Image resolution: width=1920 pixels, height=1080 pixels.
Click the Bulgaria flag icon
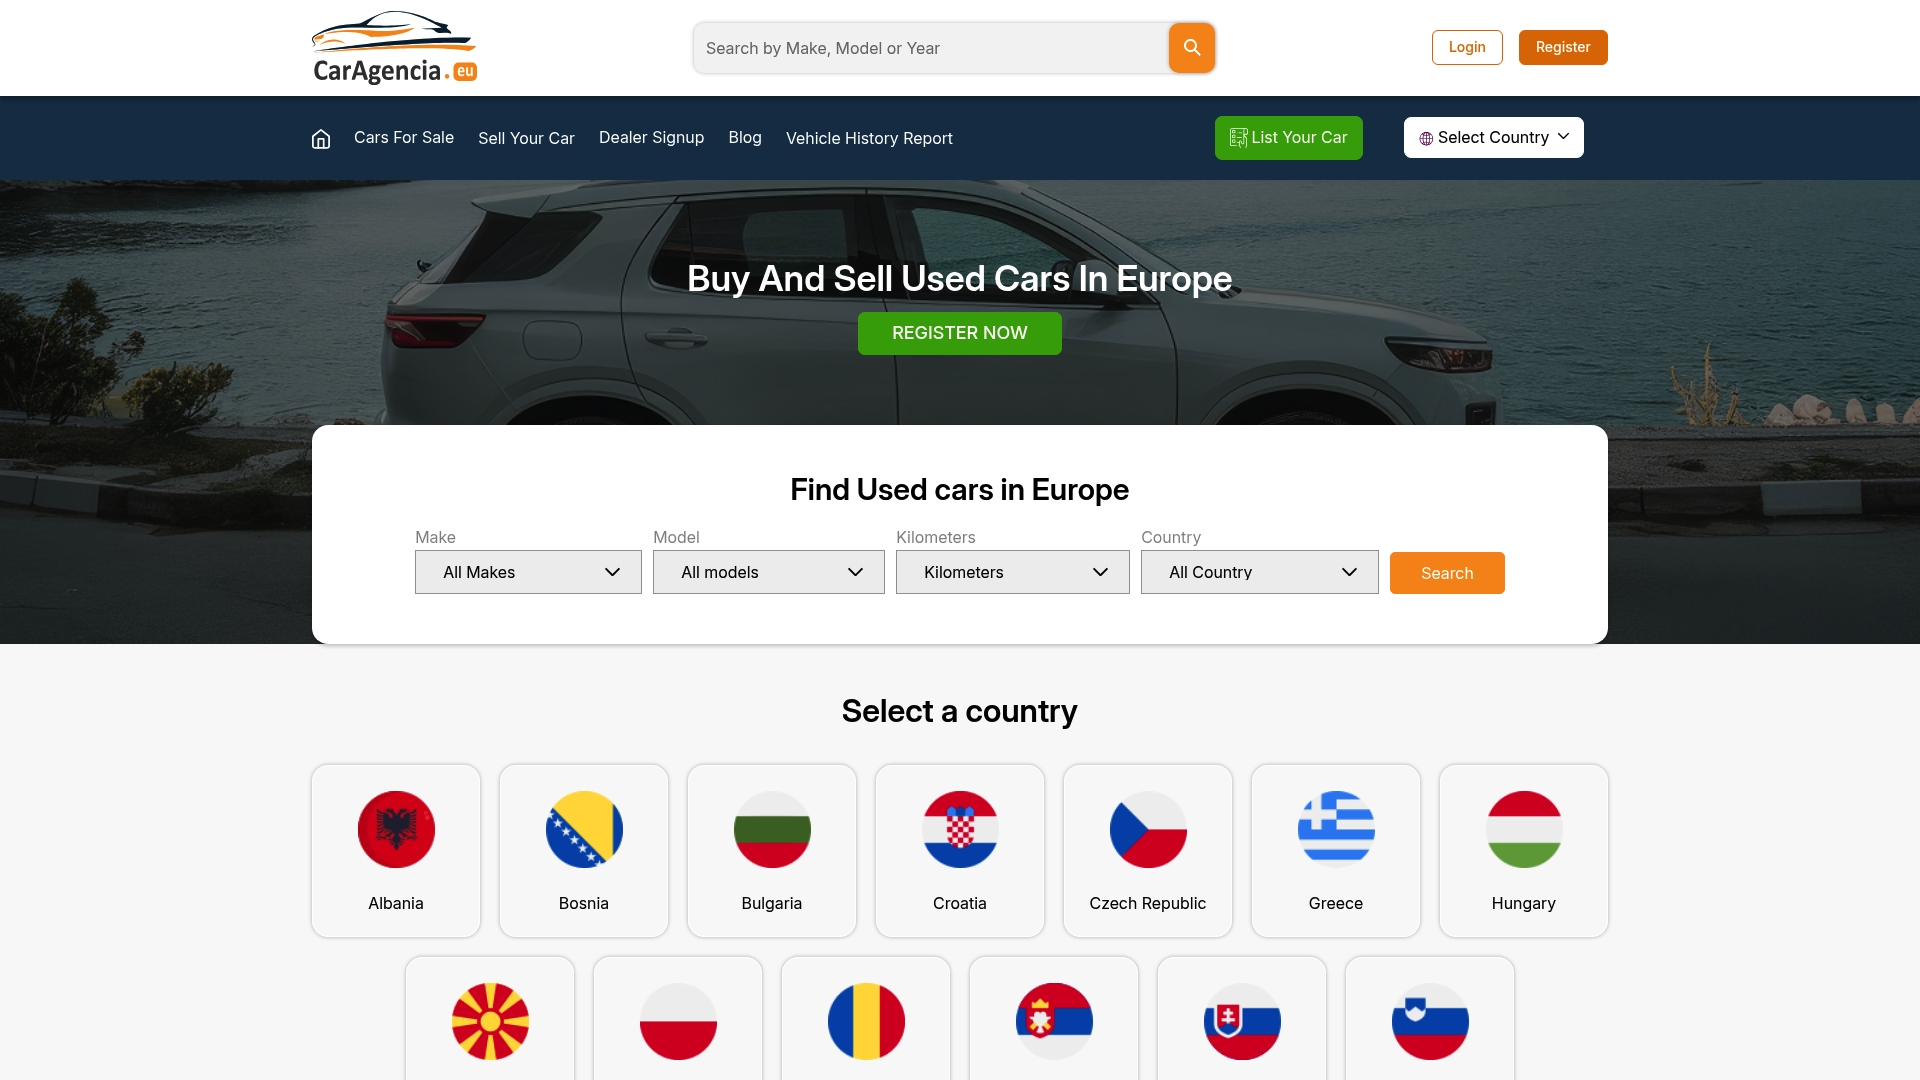pyautogui.click(x=772, y=829)
